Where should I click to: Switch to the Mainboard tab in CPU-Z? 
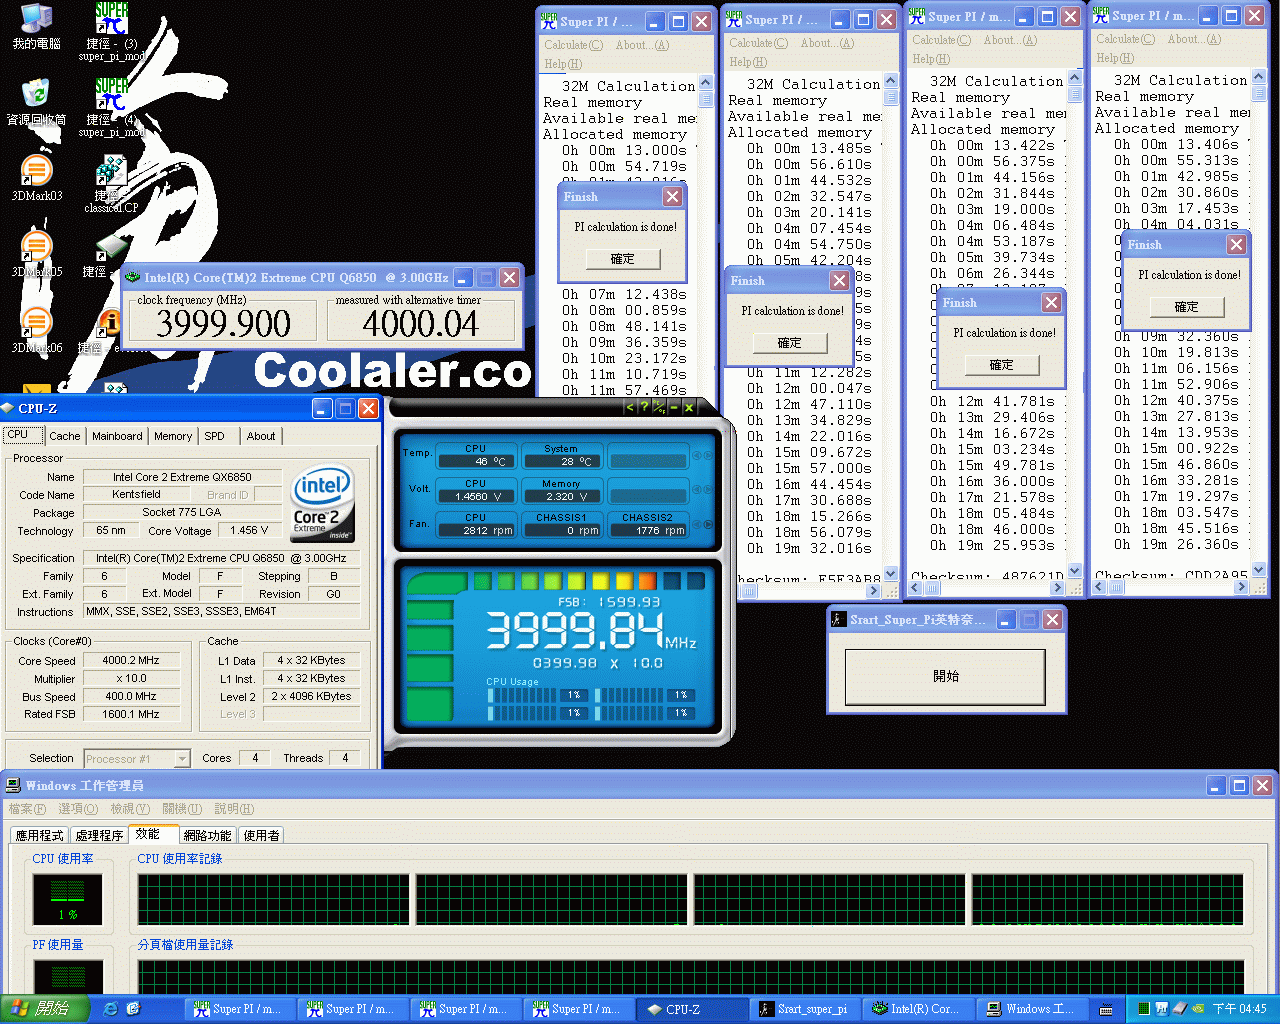(117, 436)
